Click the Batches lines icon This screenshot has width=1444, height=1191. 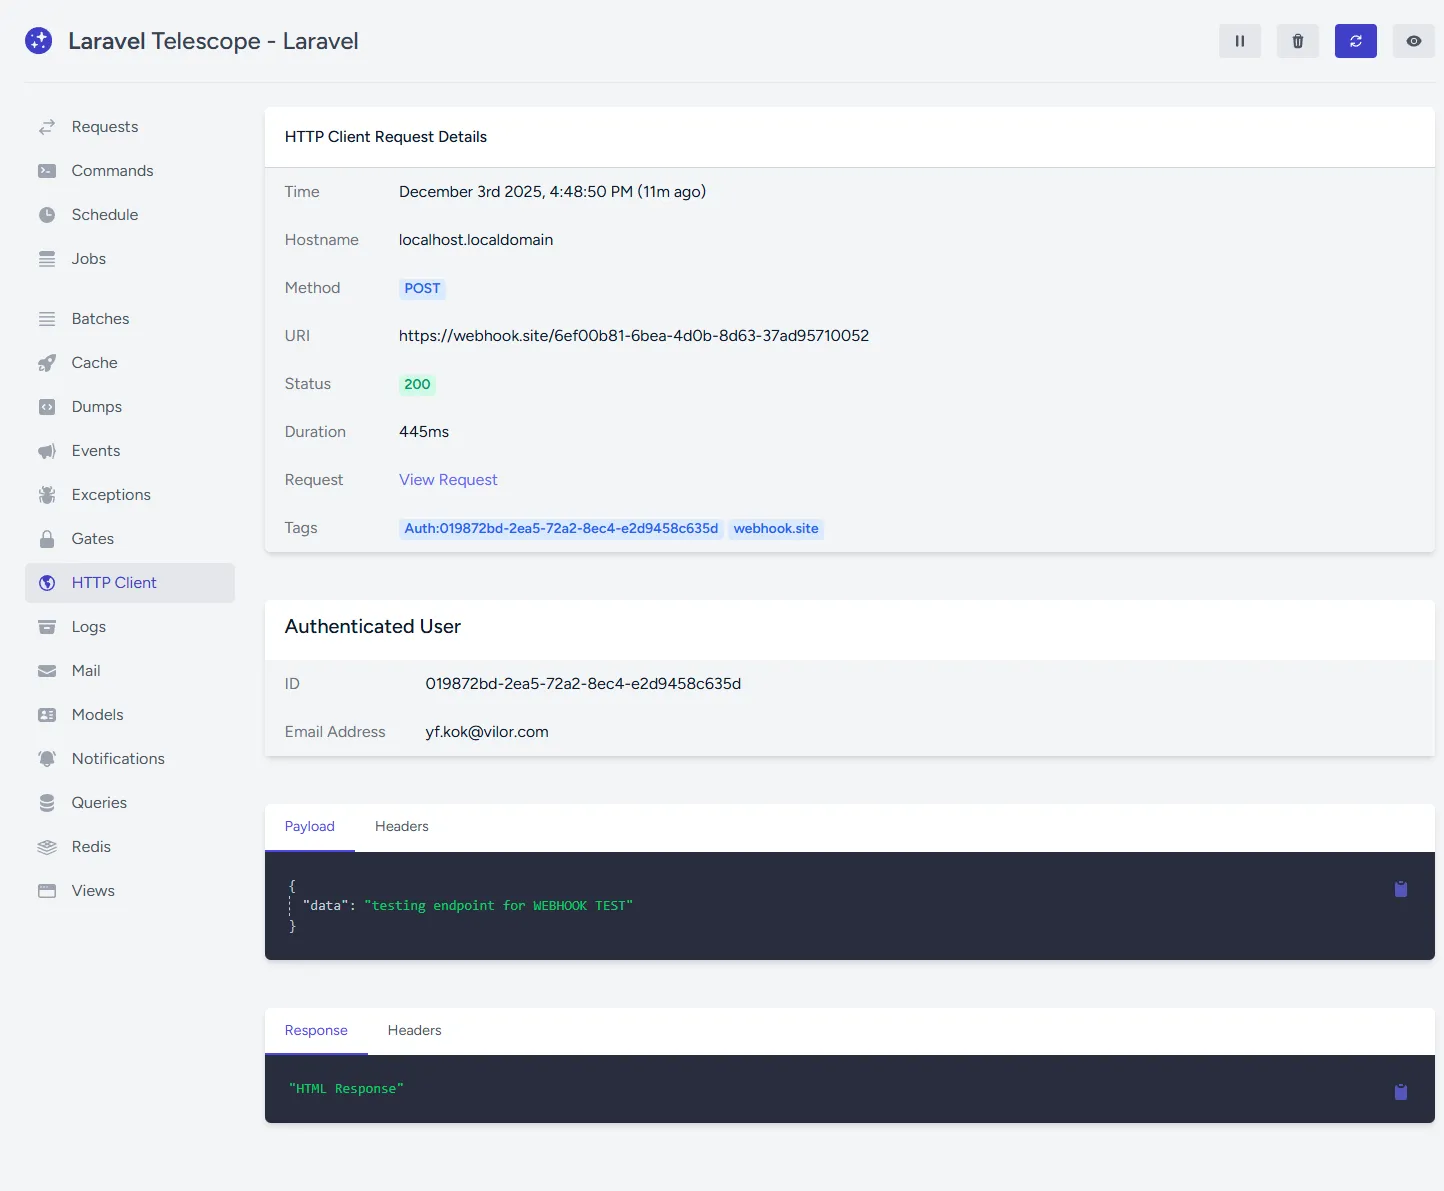point(47,319)
